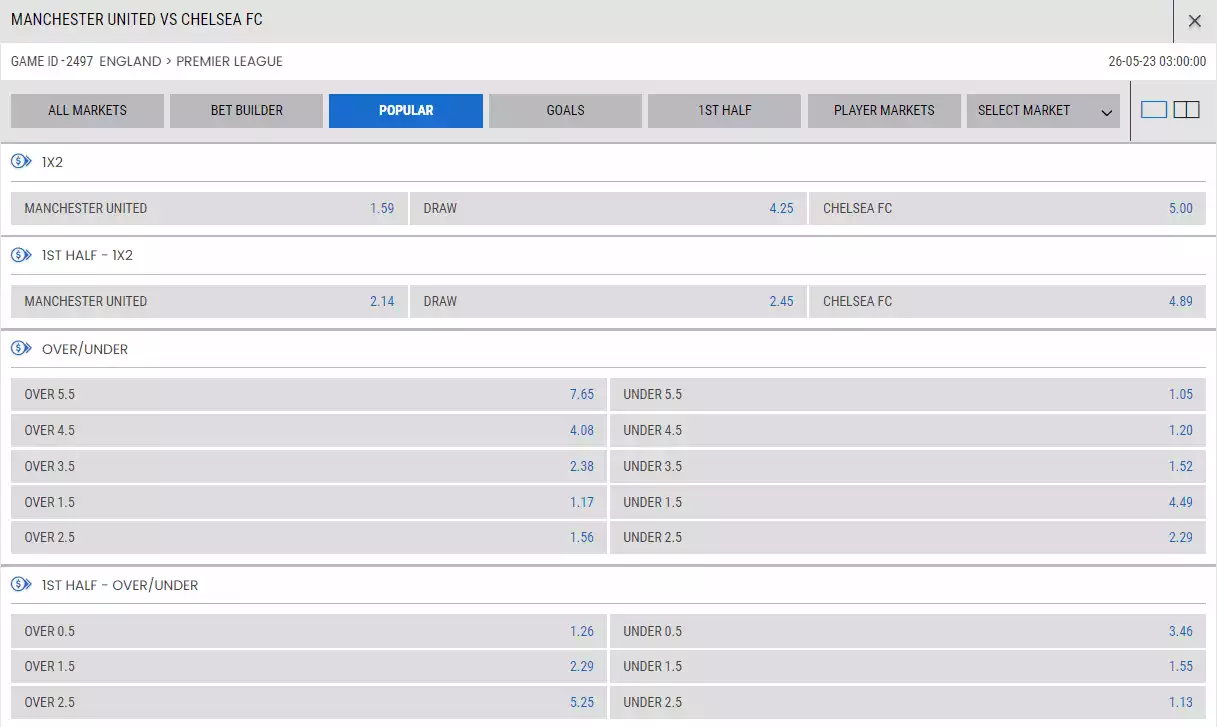Choose OVER 3.5 at 2.38

309,467
